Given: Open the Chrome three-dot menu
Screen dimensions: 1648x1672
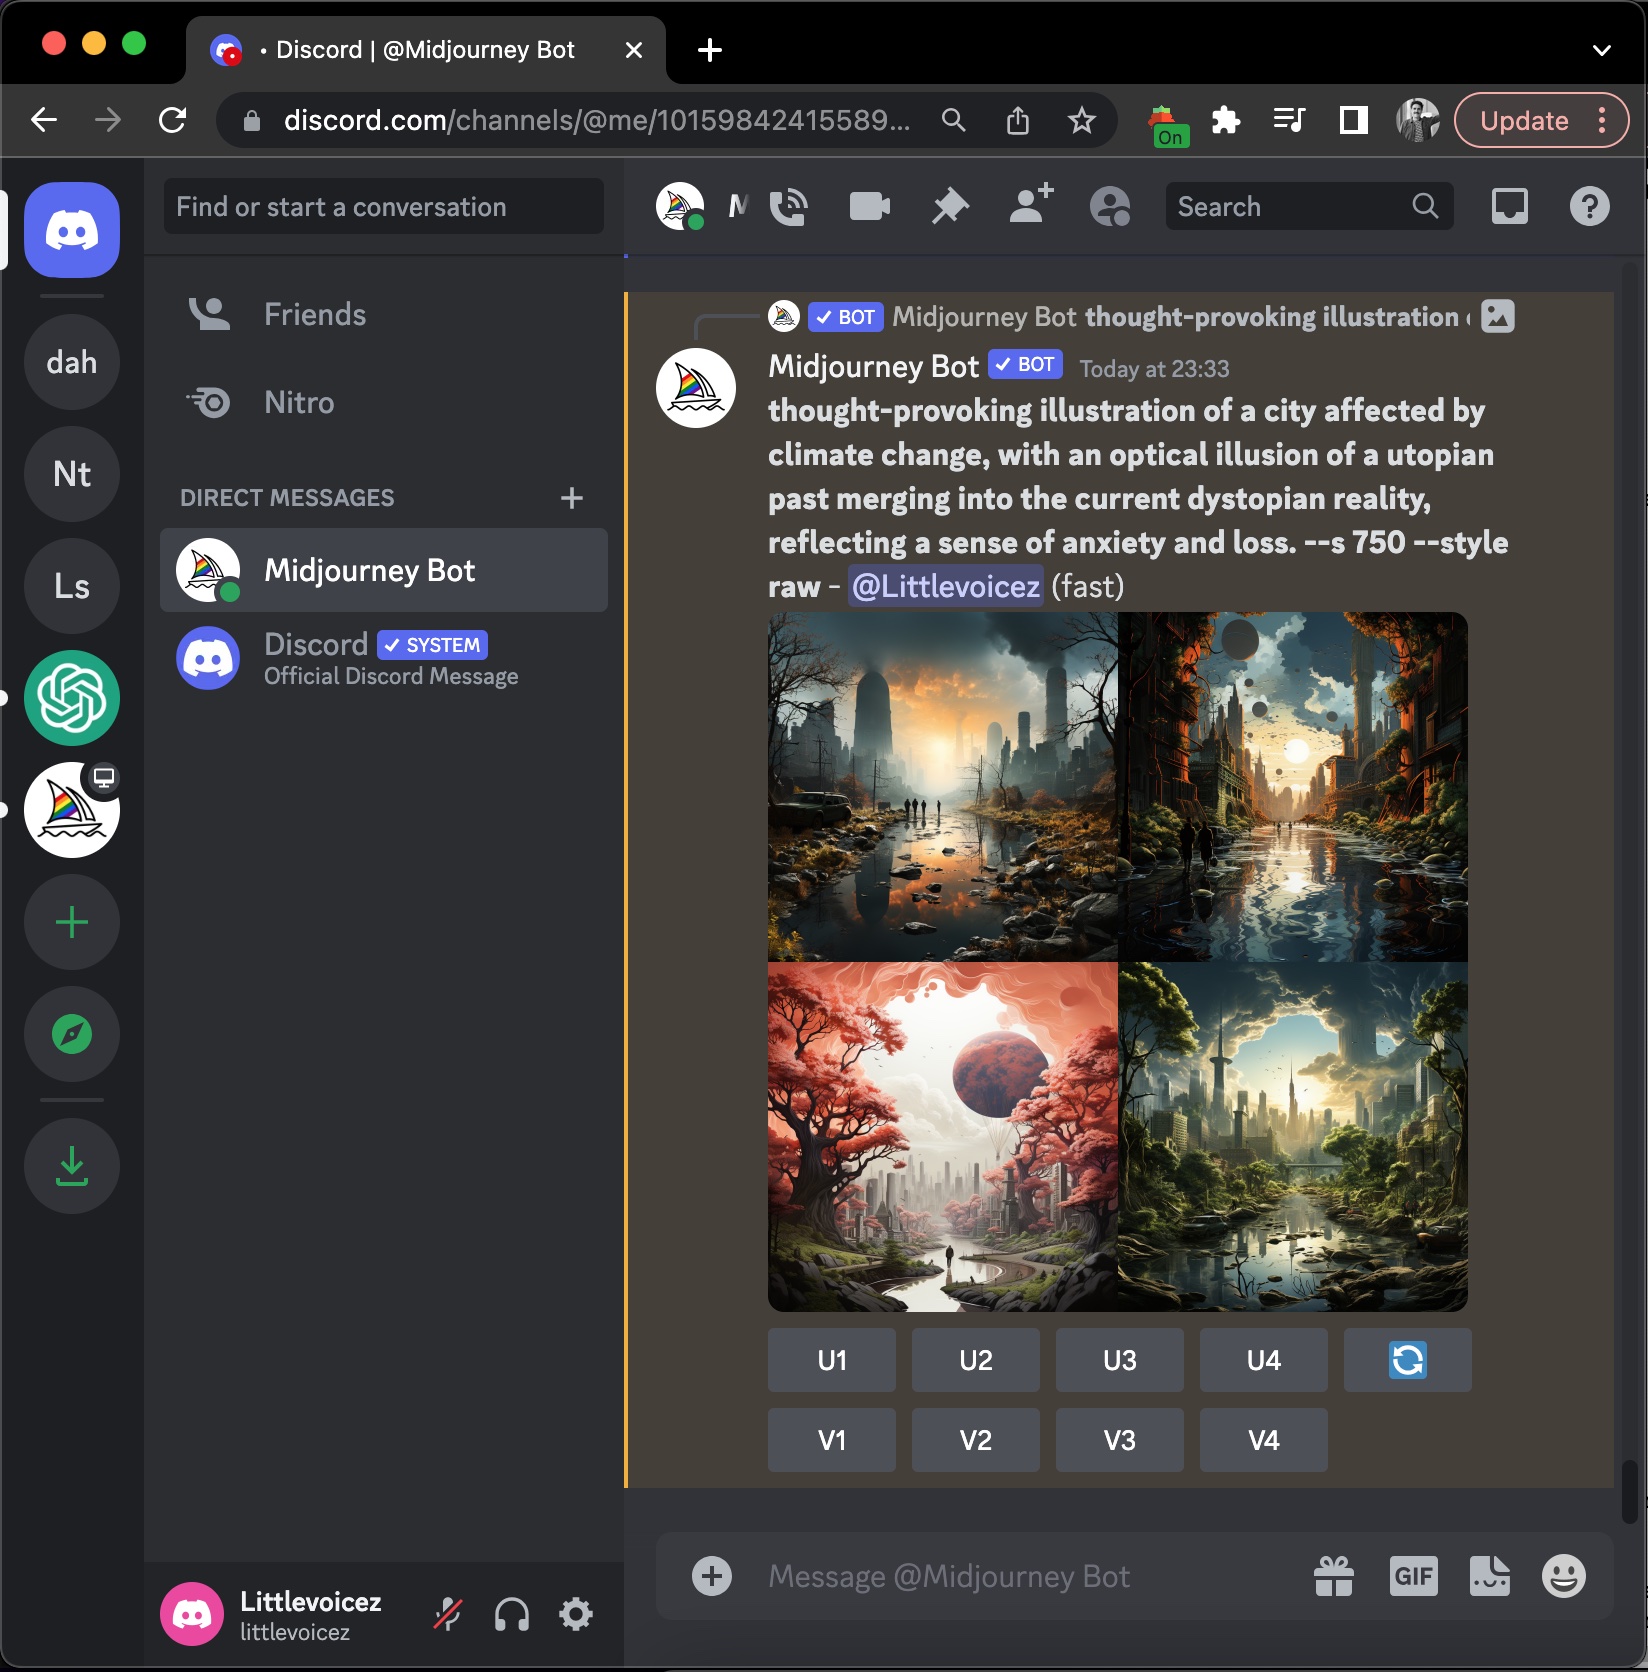Looking at the screenshot, I should point(1602,121).
